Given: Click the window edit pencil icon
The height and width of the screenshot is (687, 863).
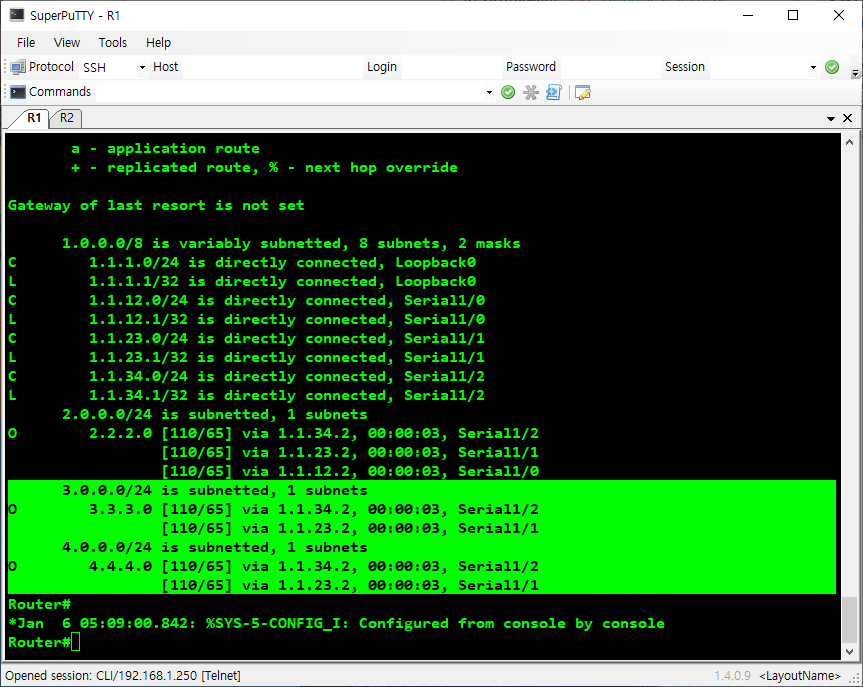Looking at the screenshot, I should click(x=582, y=92).
